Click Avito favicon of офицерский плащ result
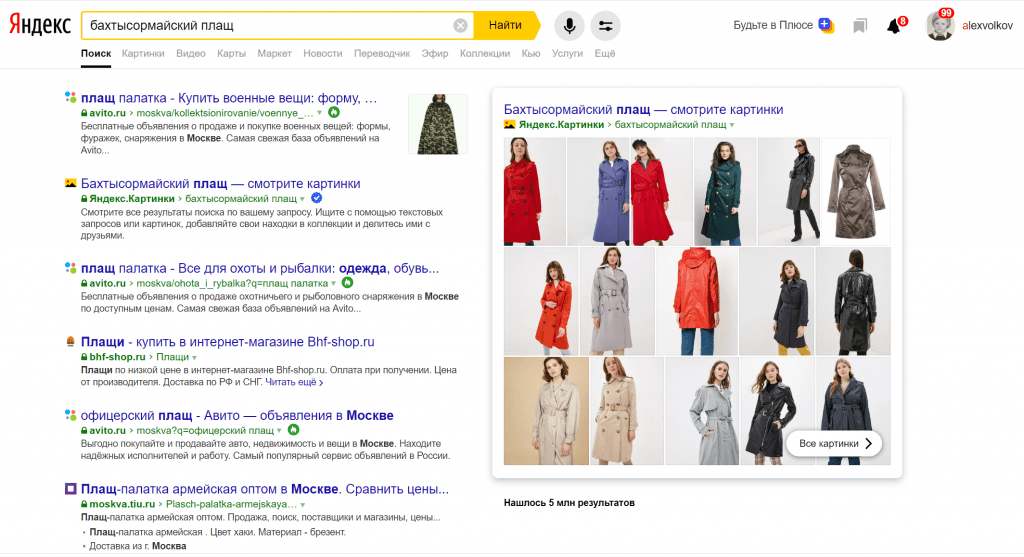Image resolution: width=1024 pixels, height=557 pixels. (x=71, y=415)
